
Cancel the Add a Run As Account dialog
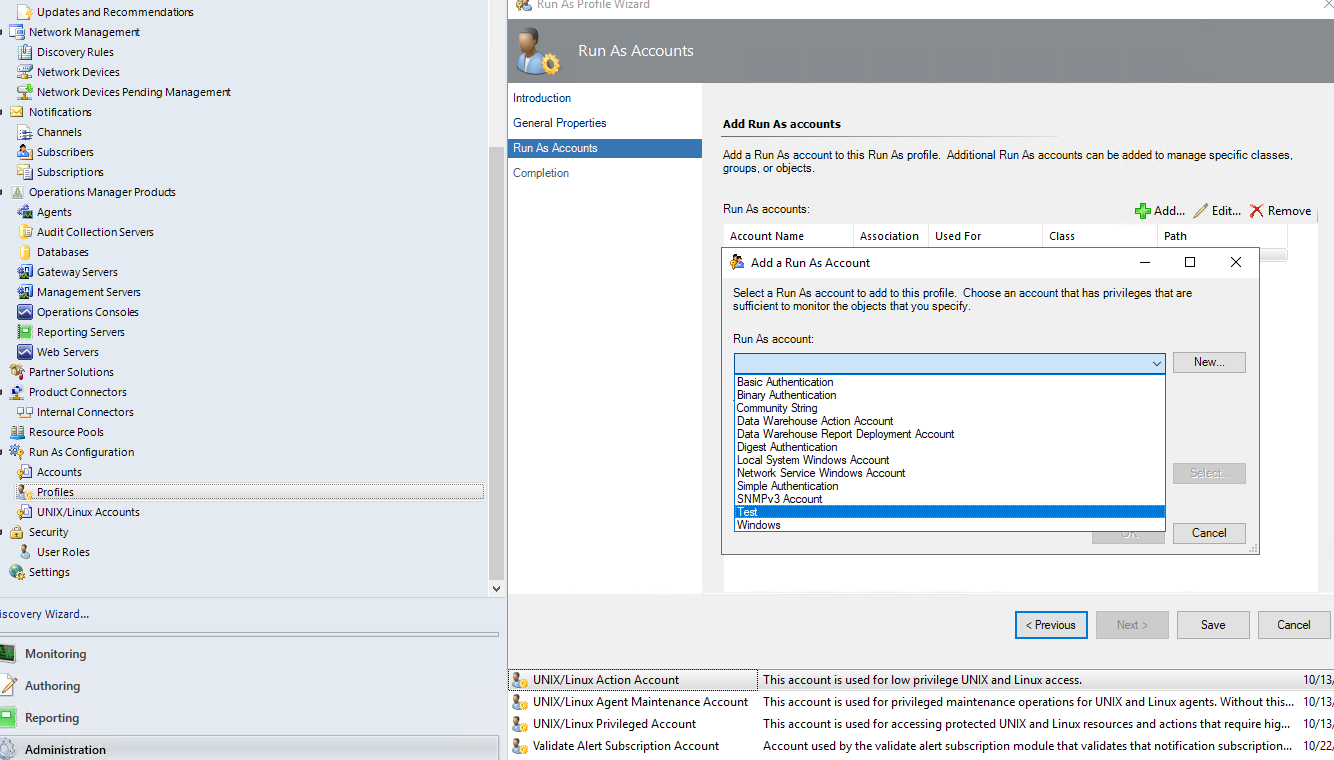[x=1209, y=533]
